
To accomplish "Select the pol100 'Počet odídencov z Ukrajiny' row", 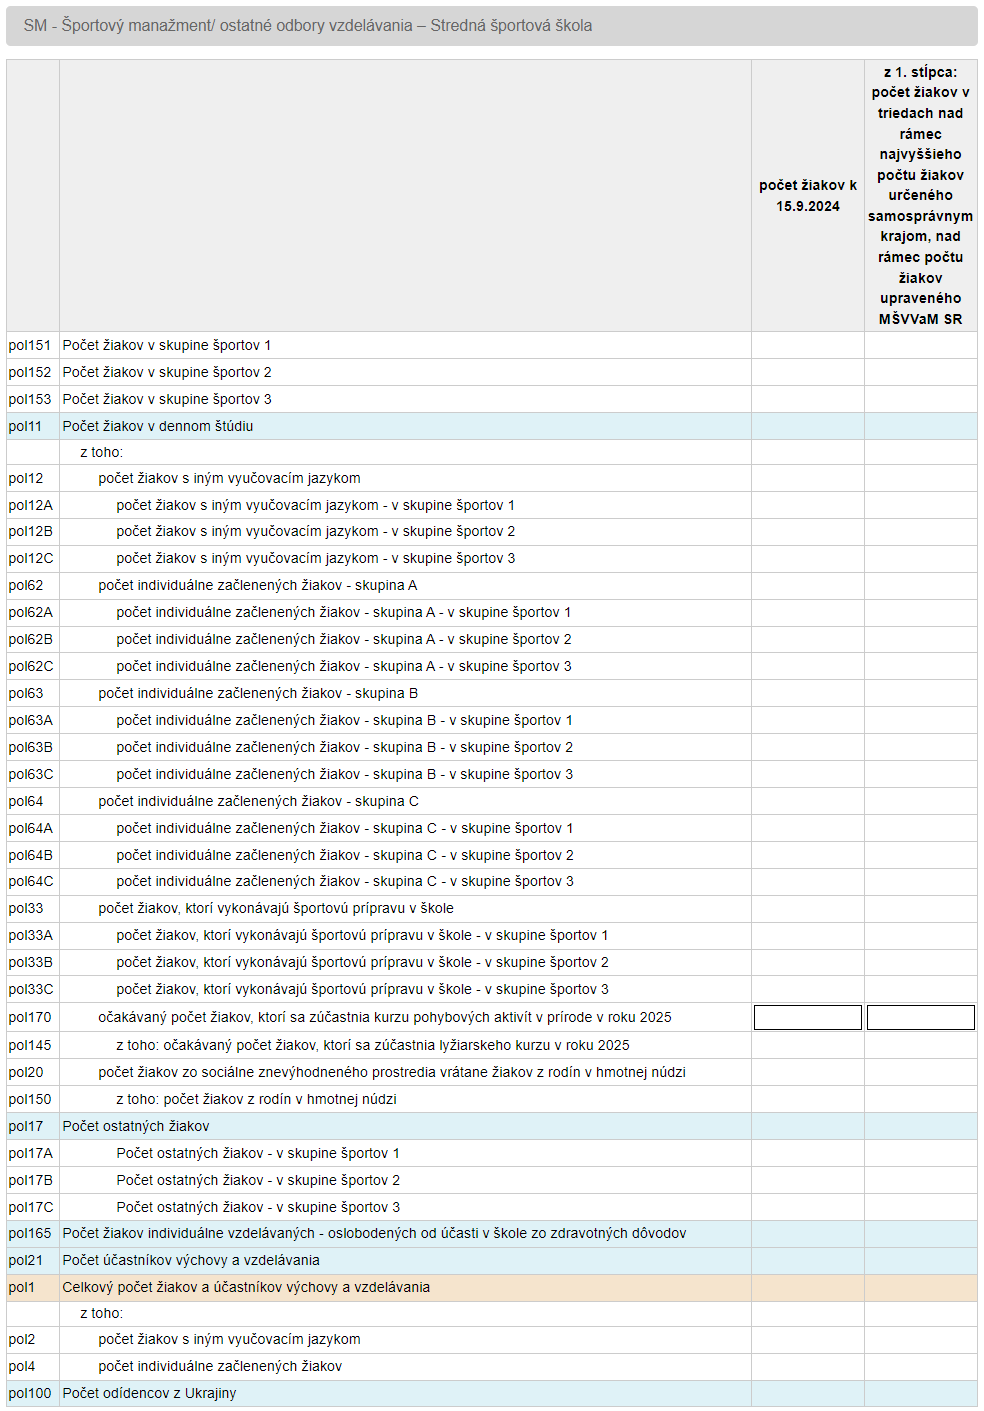I will point(492,1393).
